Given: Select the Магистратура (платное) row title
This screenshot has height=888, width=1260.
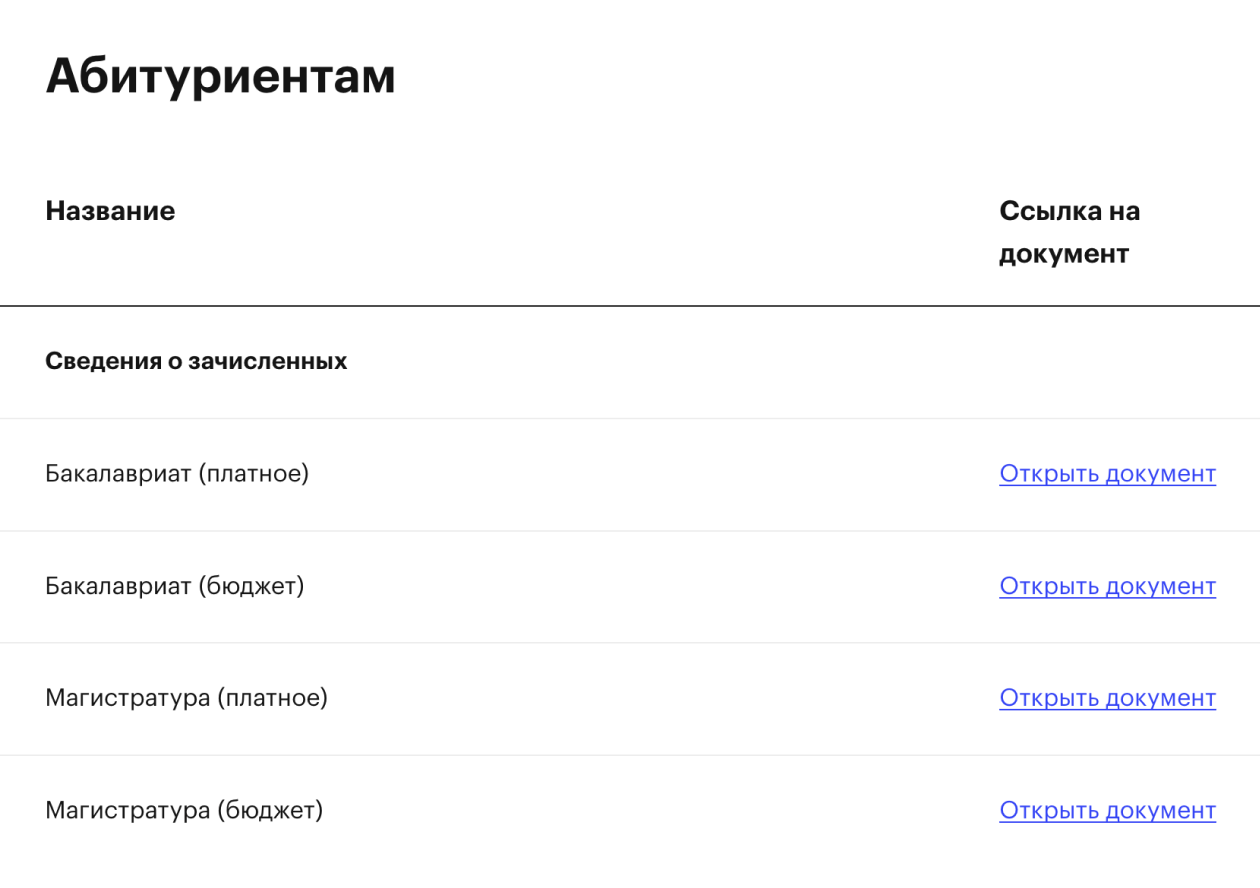Looking at the screenshot, I should [x=186, y=698].
